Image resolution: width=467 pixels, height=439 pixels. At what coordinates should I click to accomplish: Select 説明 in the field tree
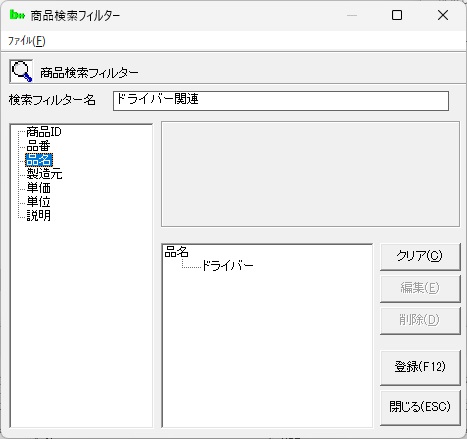click(x=38, y=216)
